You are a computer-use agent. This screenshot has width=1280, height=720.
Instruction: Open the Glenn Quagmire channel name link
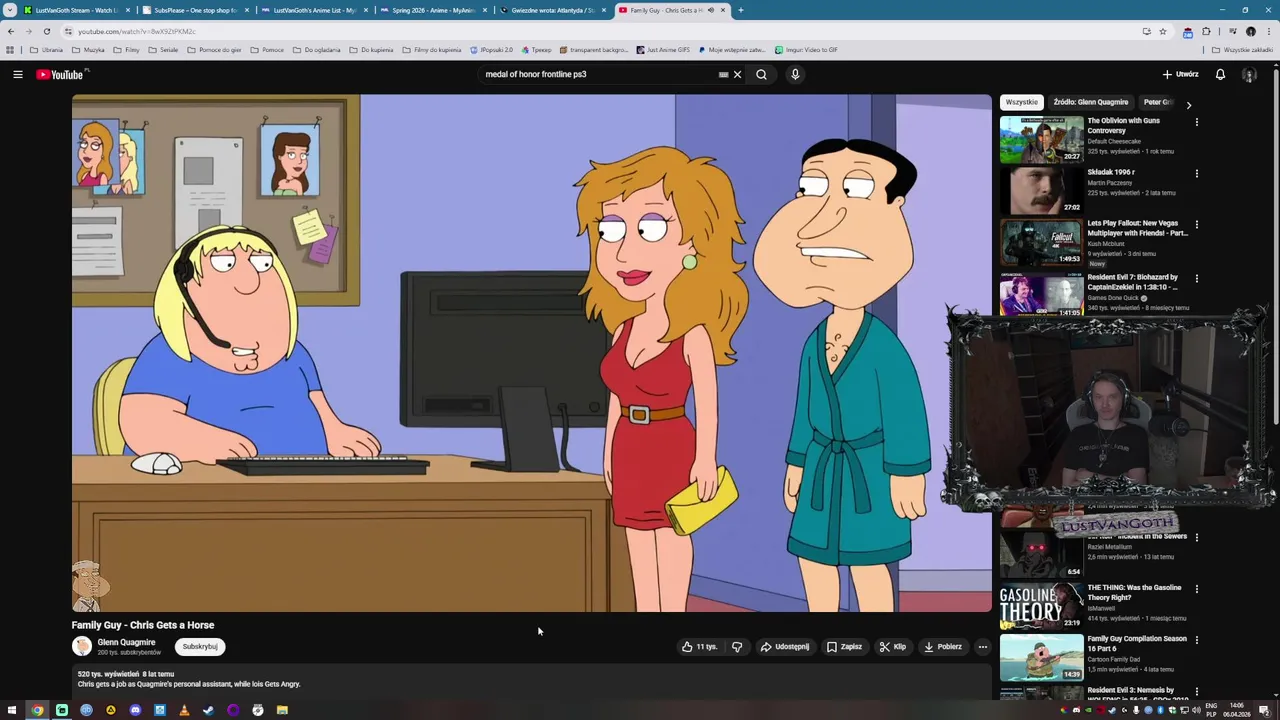point(126,642)
